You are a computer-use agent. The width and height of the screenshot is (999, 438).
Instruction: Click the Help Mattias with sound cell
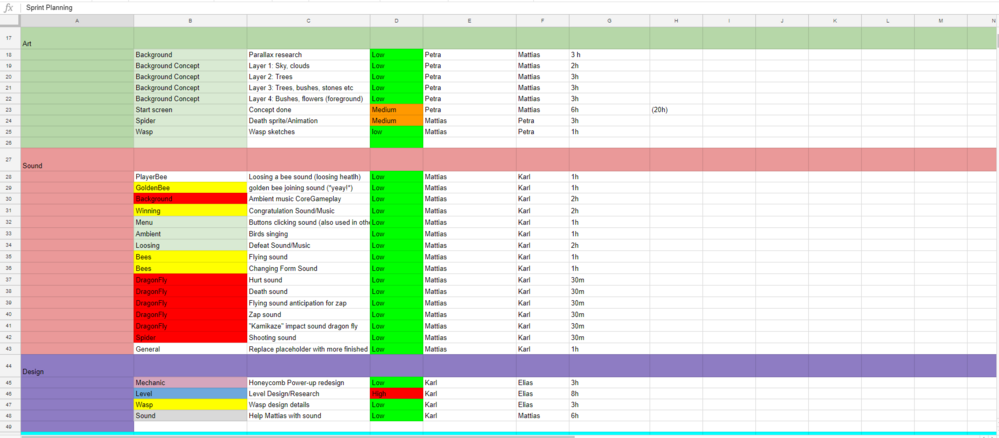pos(308,415)
